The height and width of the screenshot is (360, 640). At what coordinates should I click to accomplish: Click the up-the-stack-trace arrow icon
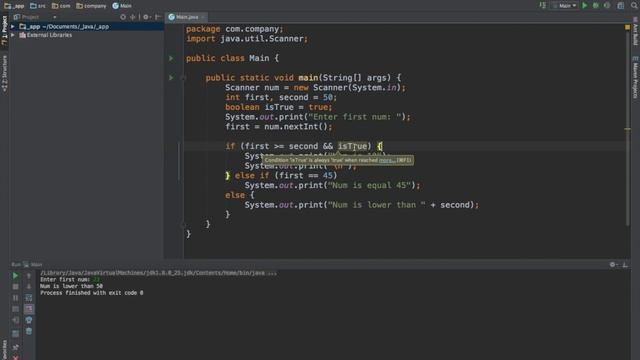29,276
